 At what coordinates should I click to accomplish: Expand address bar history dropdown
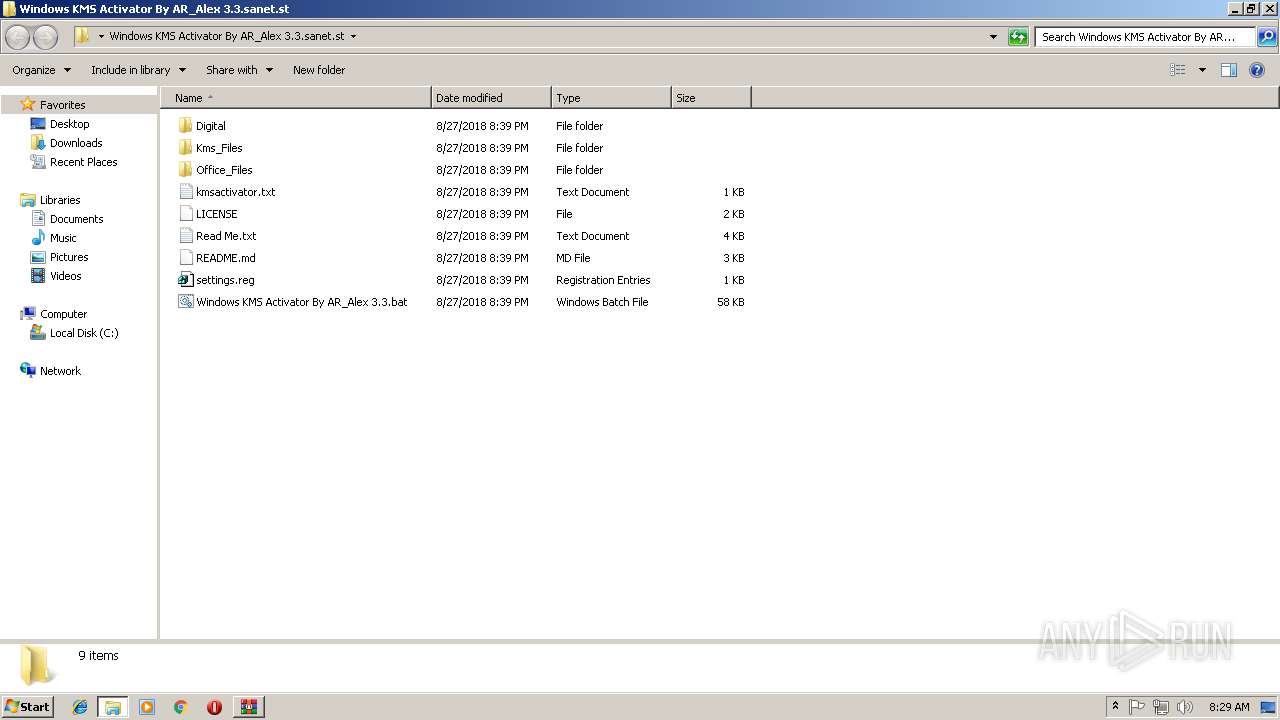[993, 37]
